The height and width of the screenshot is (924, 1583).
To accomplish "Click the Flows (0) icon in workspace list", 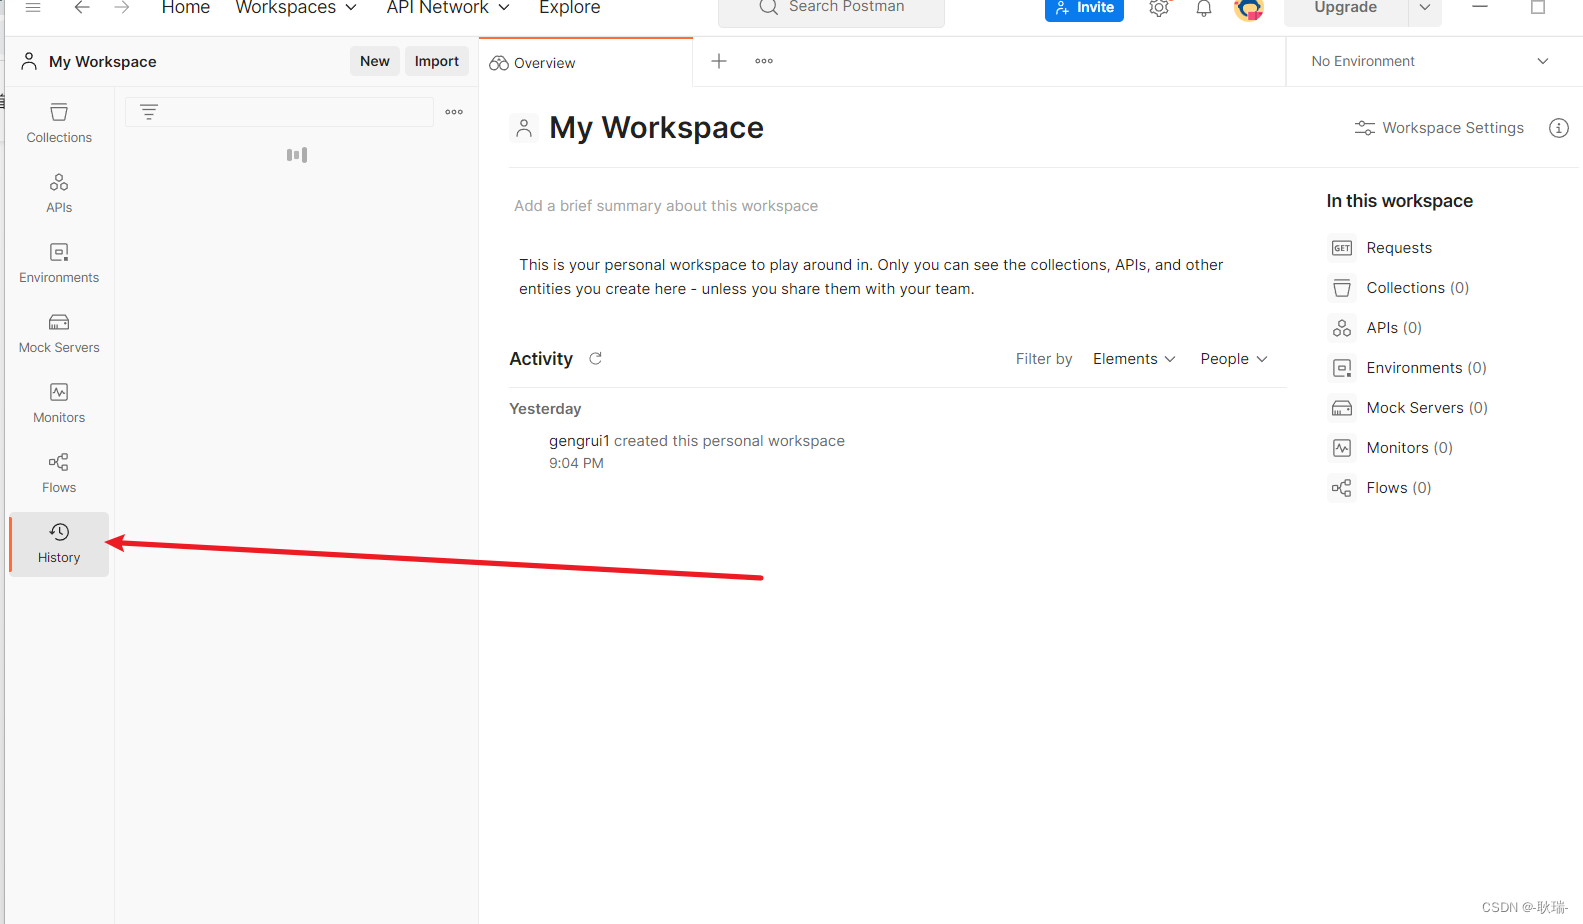I will tap(1342, 488).
